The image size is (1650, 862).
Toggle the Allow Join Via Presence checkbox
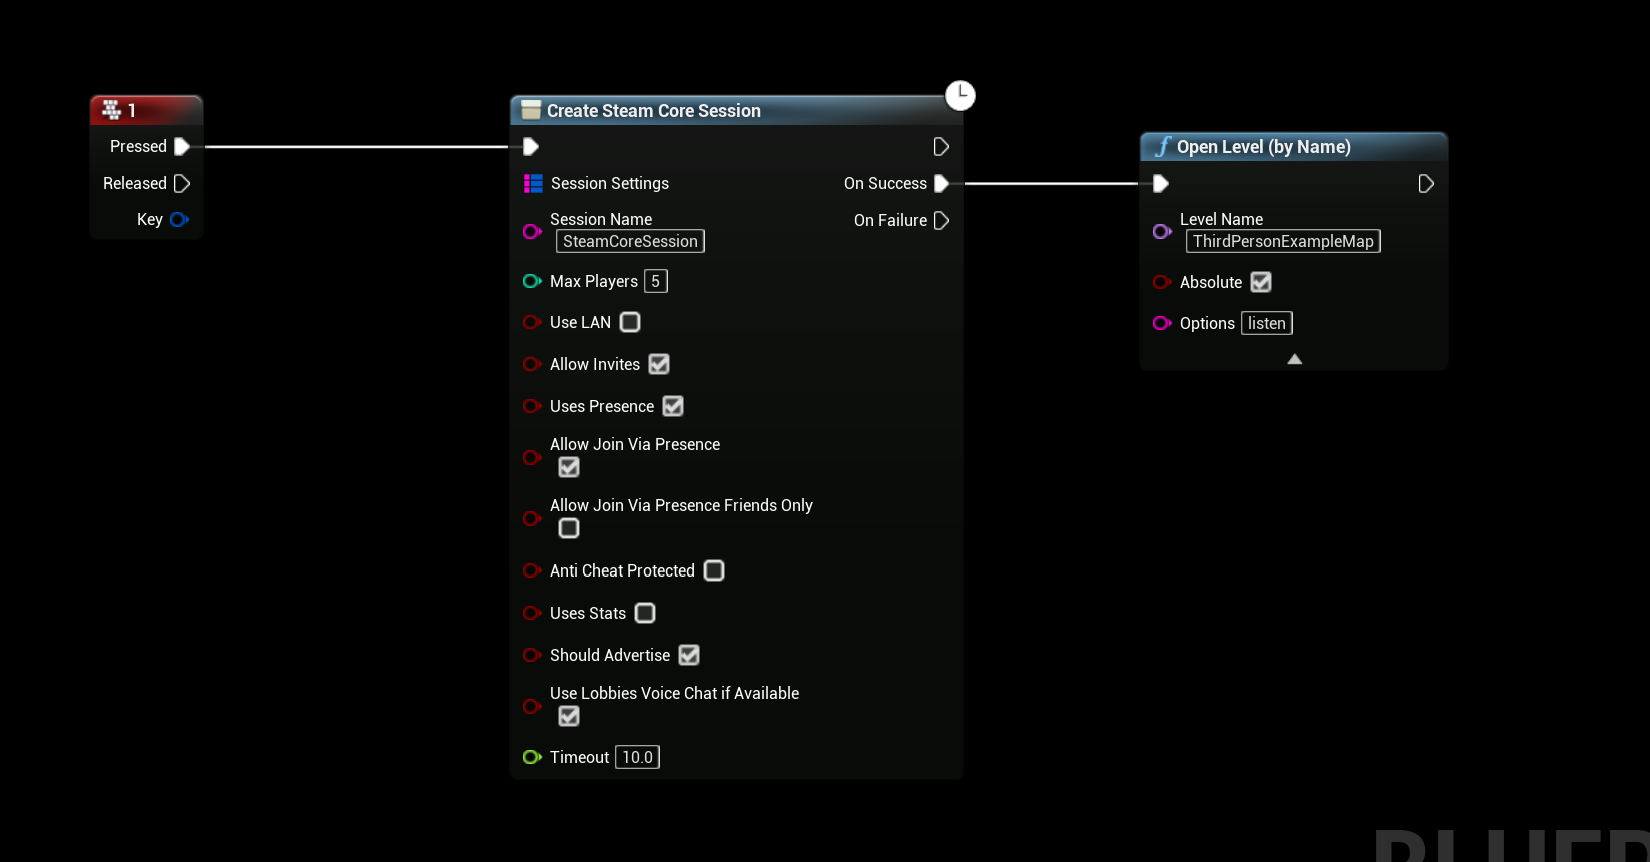(x=569, y=468)
